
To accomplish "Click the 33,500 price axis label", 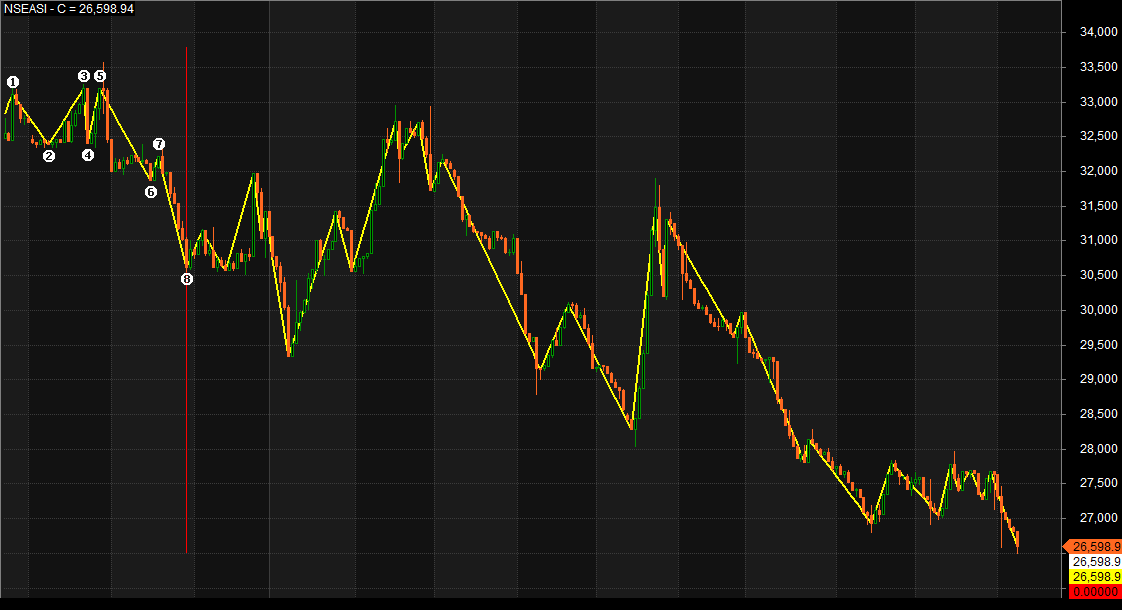I will pos(1098,67).
